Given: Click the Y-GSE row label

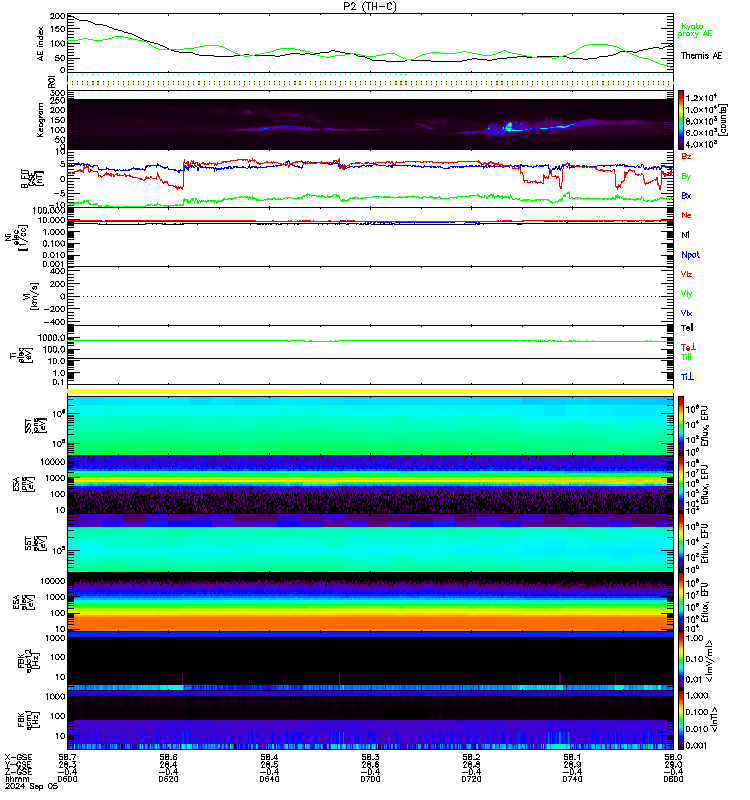Looking at the screenshot, I should coord(18,765).
